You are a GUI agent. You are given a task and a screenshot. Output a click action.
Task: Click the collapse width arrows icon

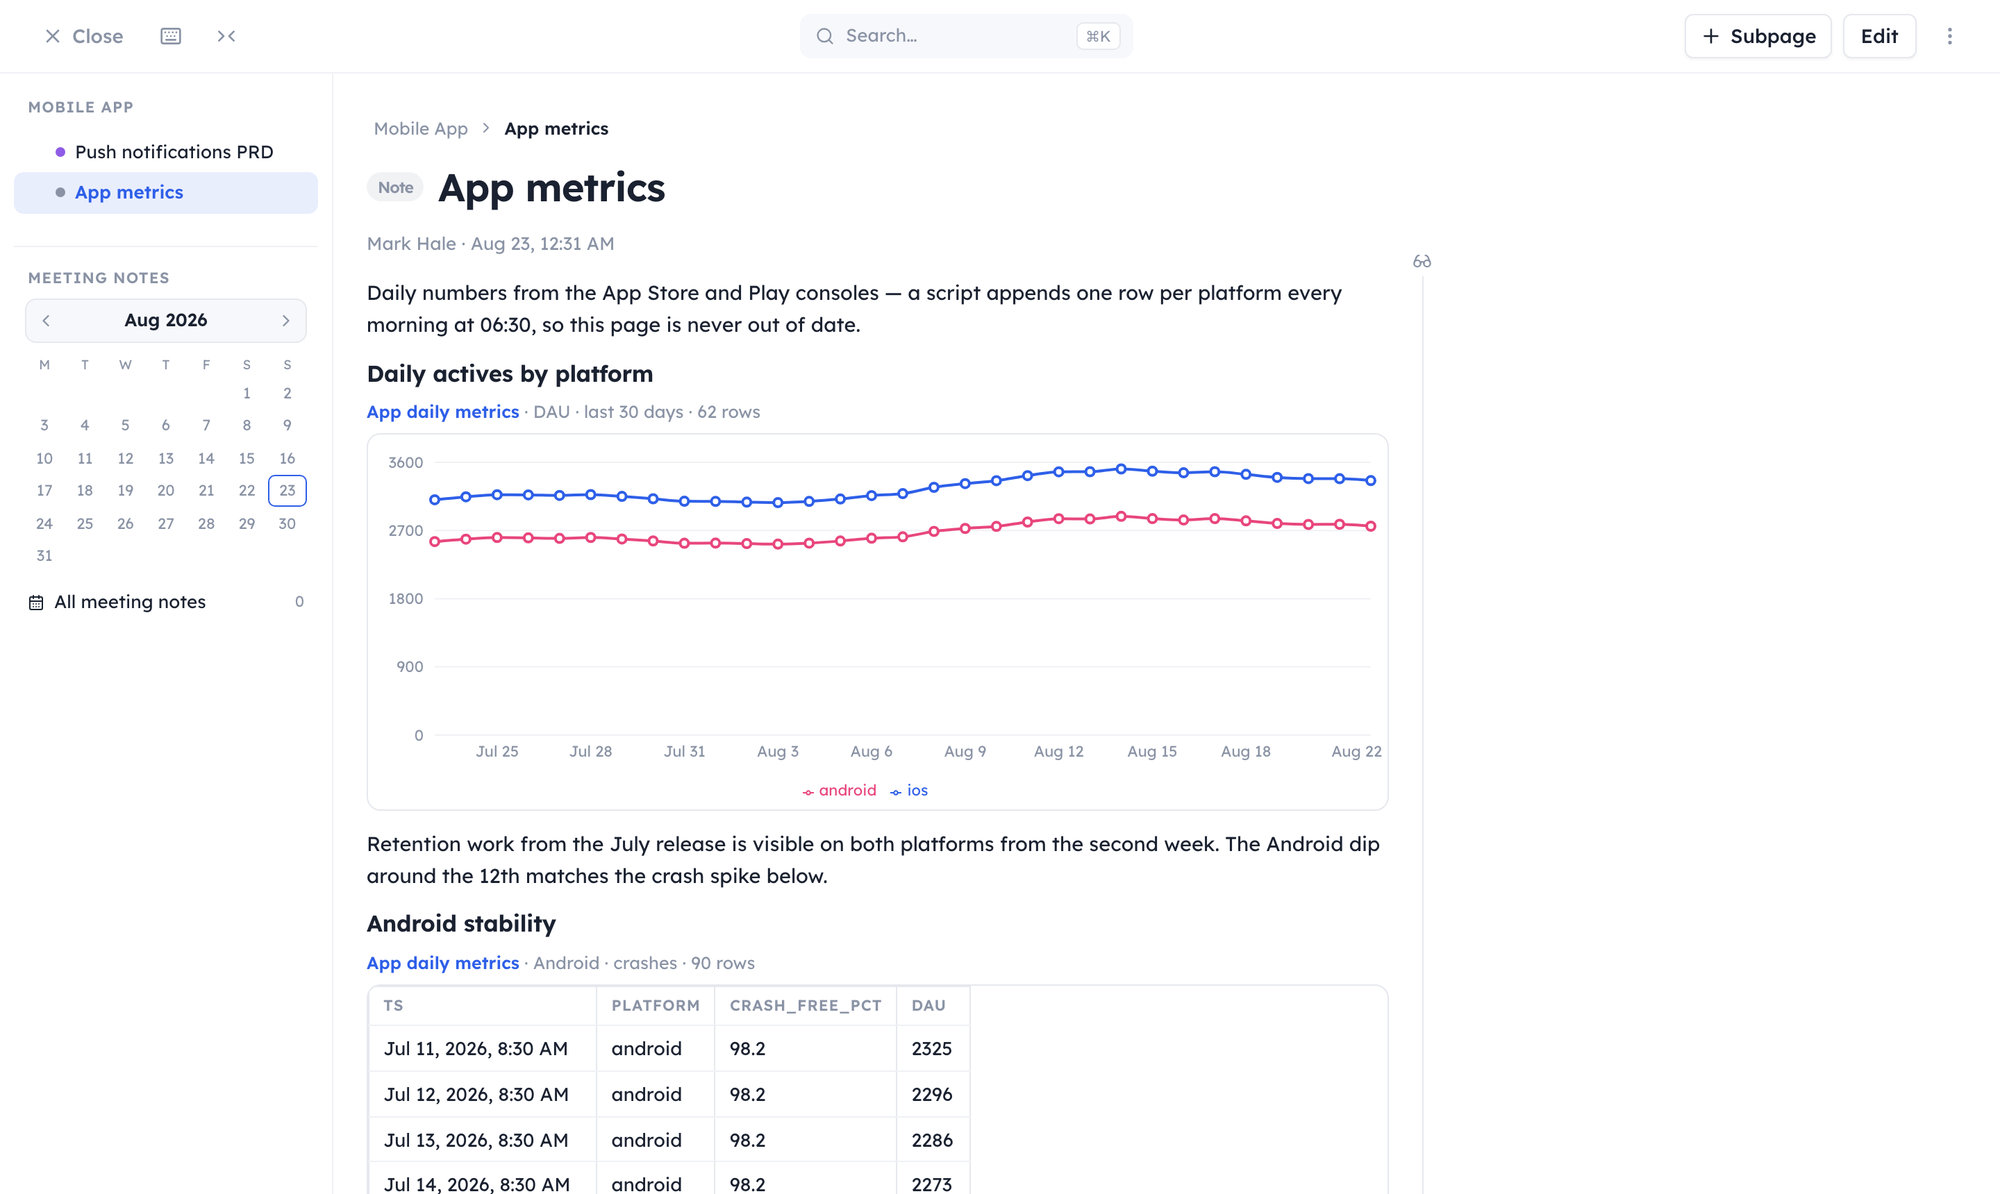227,36
